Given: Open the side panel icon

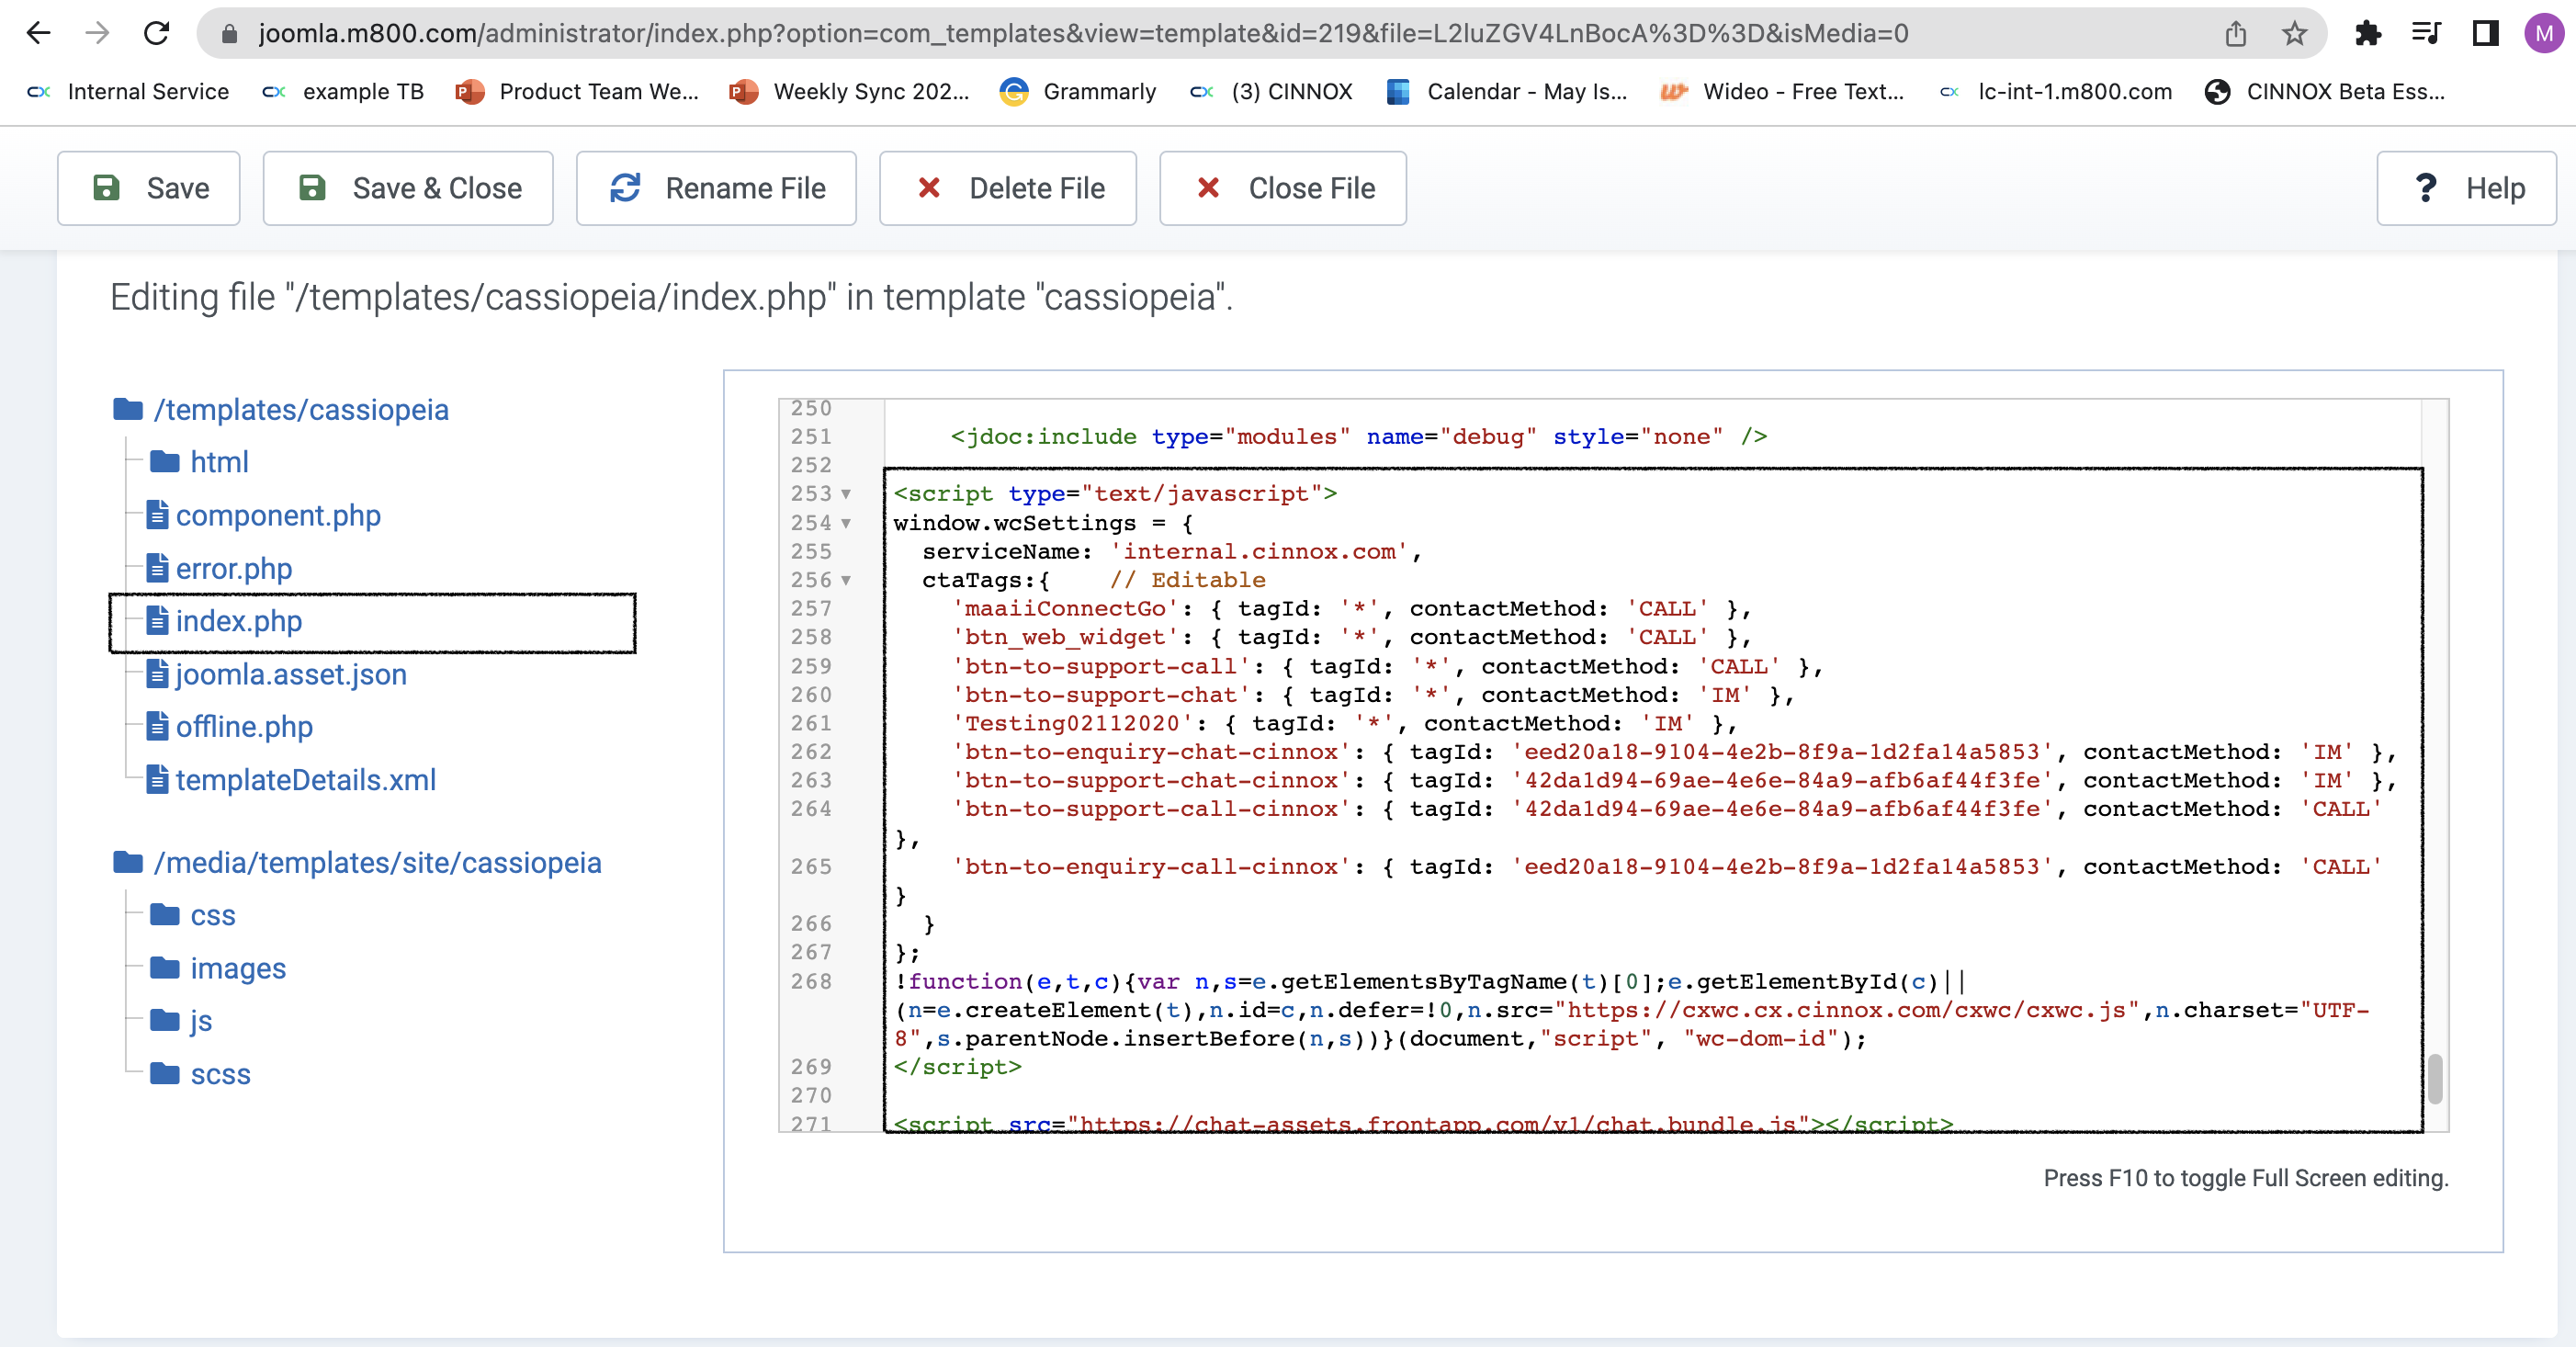Looking at the screenshot, I should [x=2485, y=33].
